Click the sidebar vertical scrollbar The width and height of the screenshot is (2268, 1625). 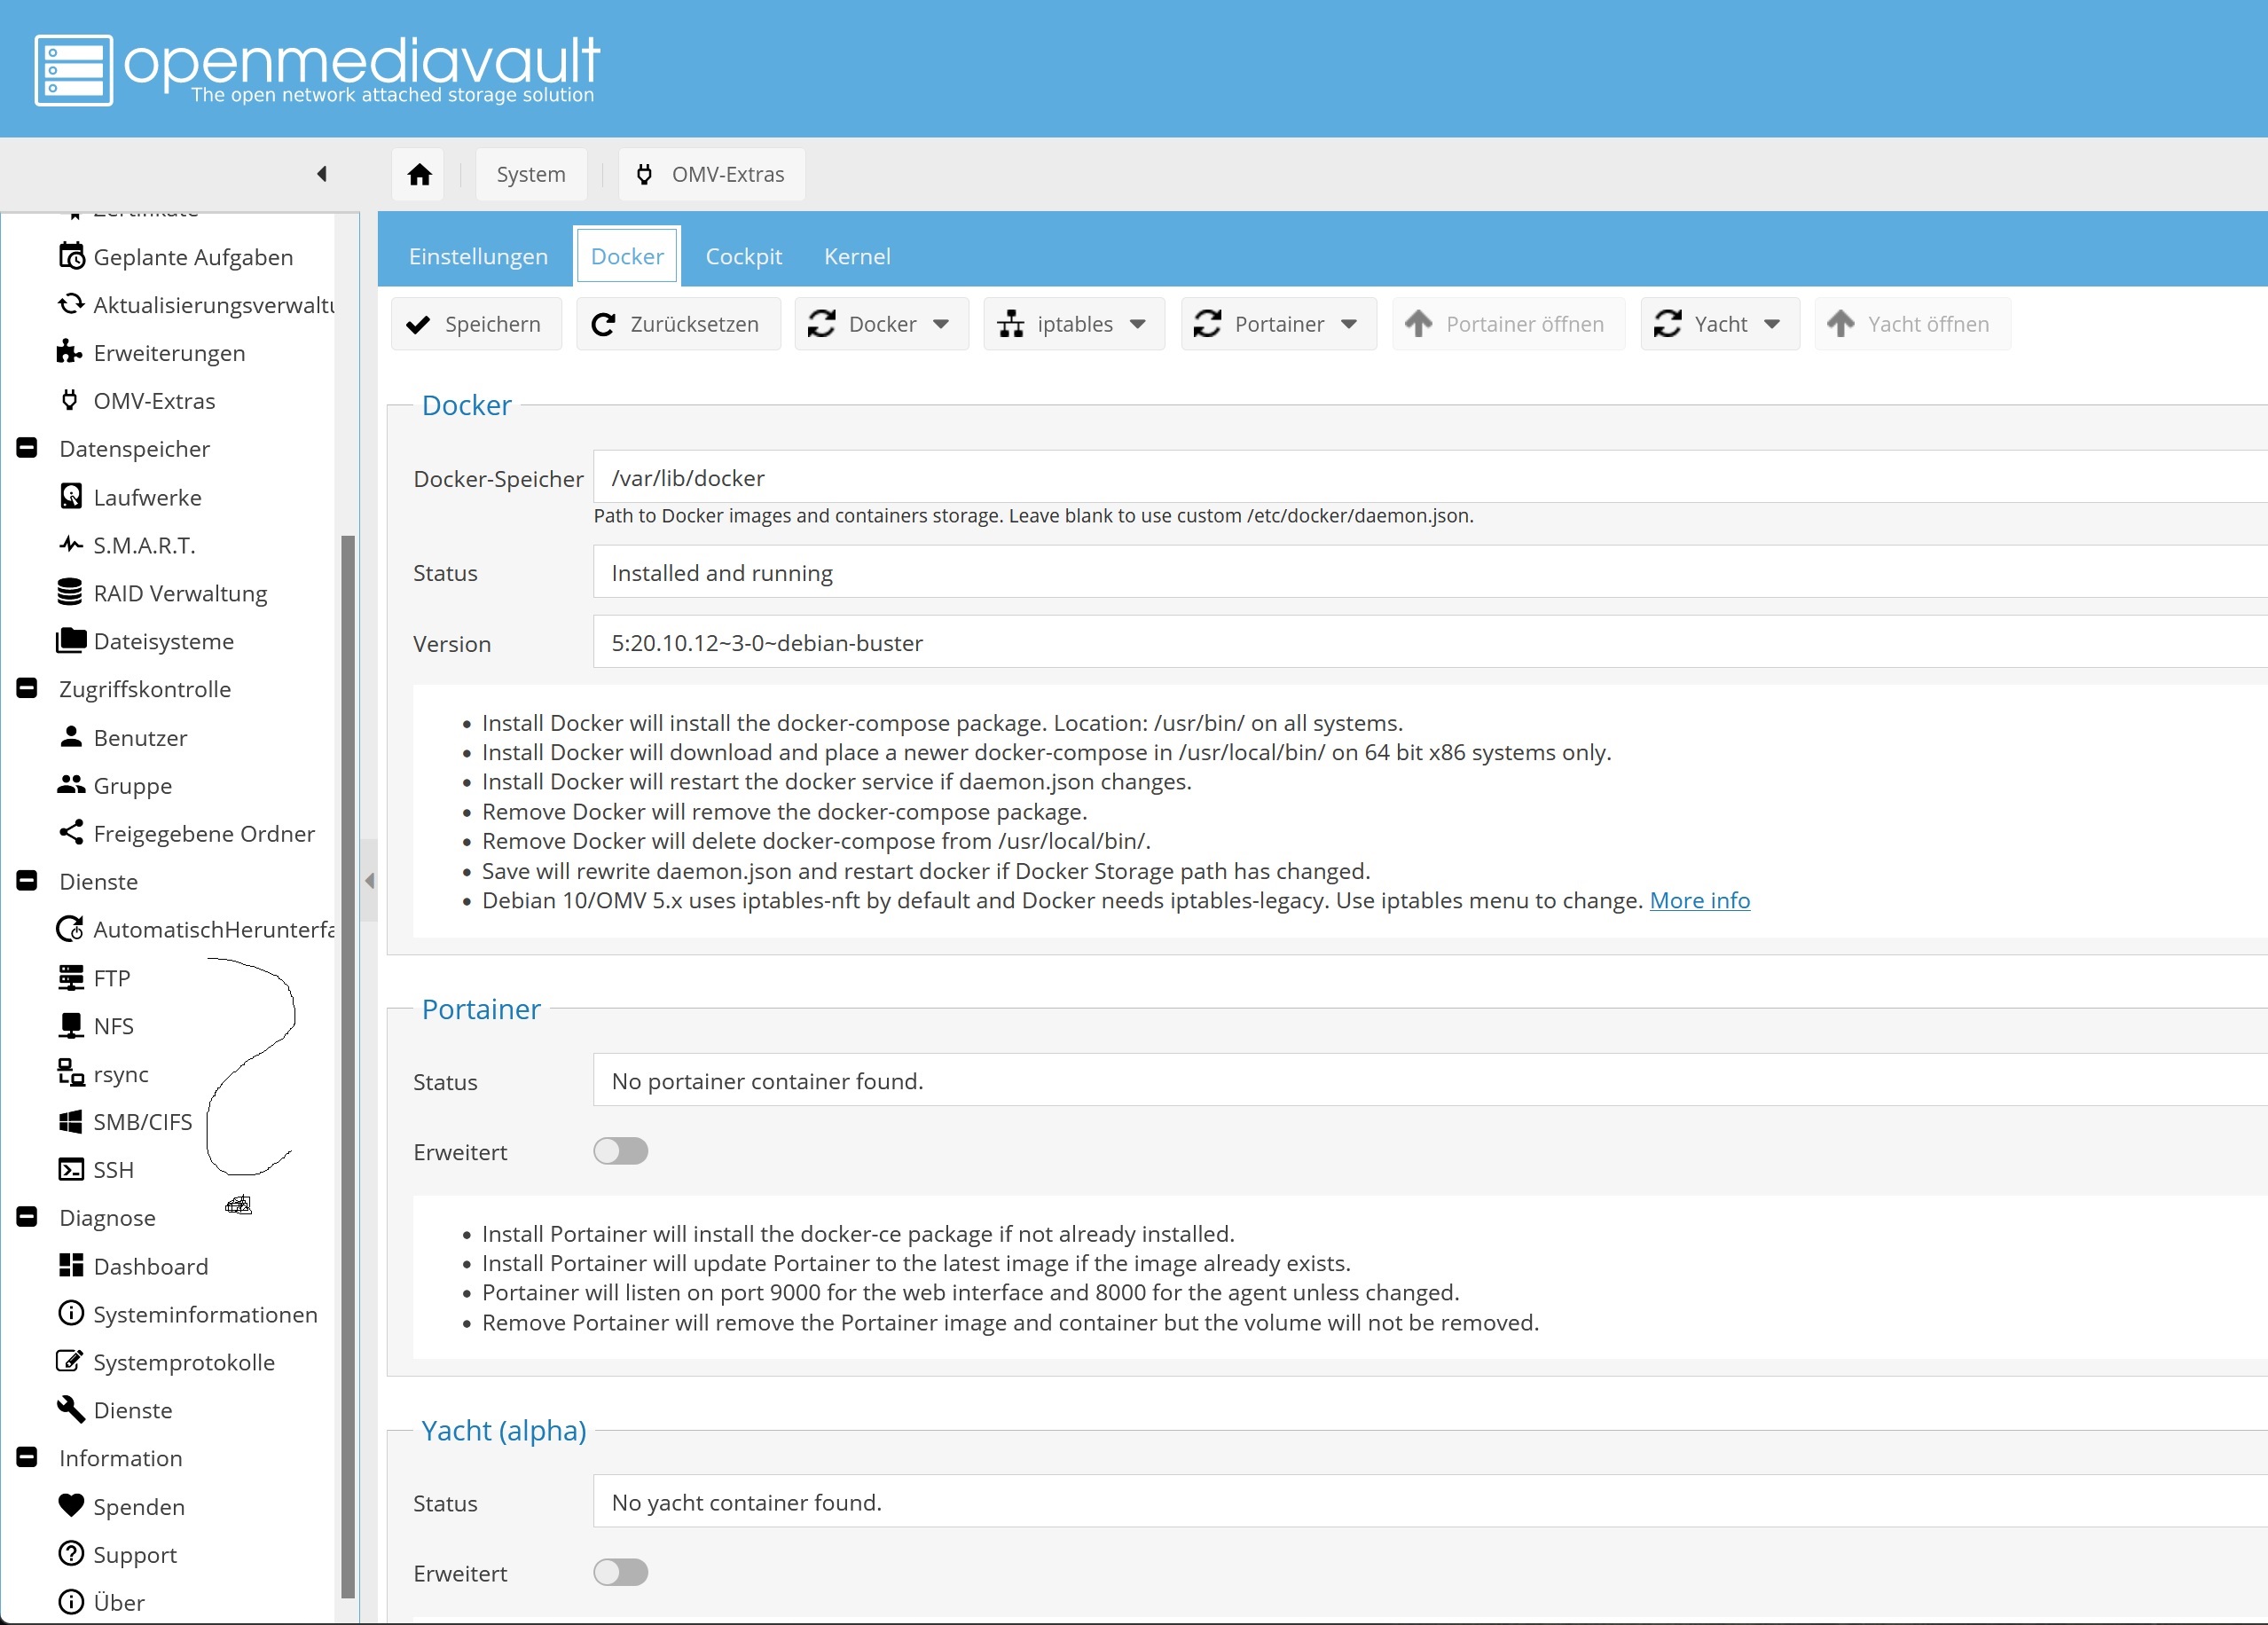point(348,1065)
